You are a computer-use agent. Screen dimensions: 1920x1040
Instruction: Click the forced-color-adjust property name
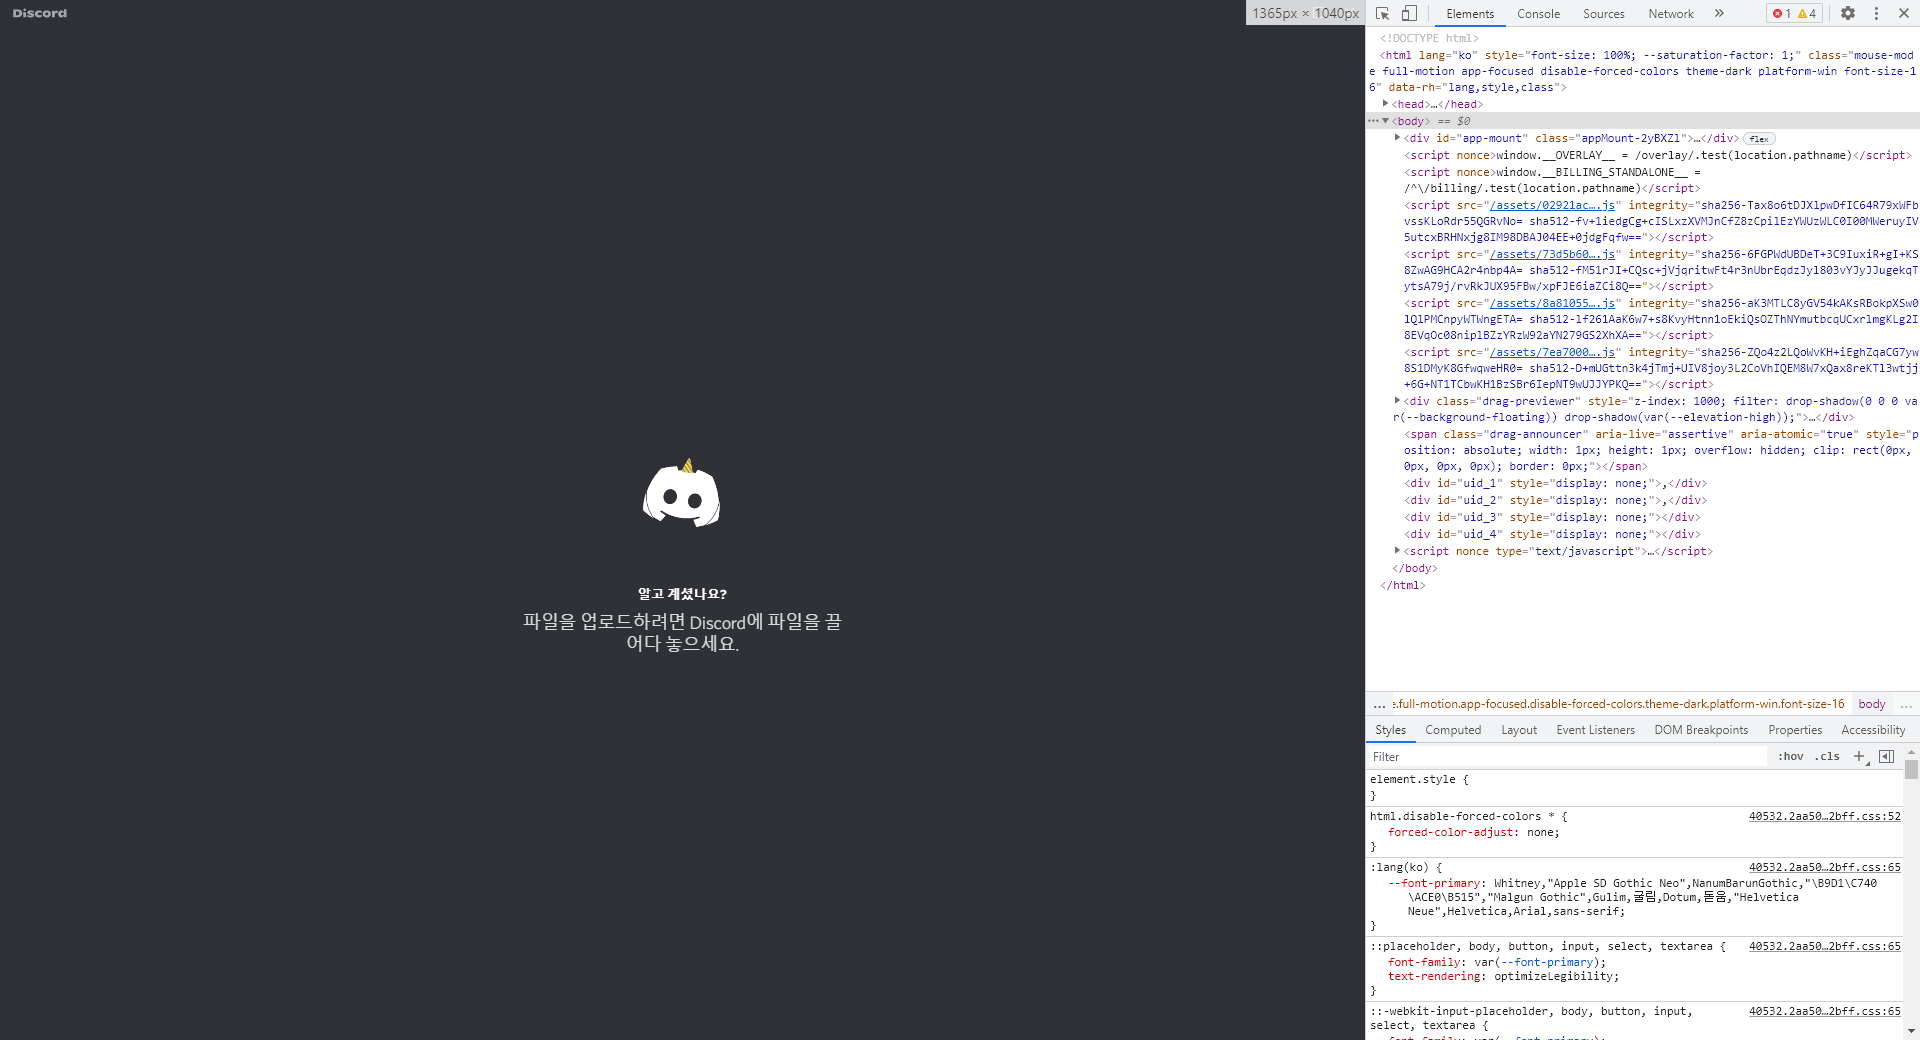click(1449, 832)
